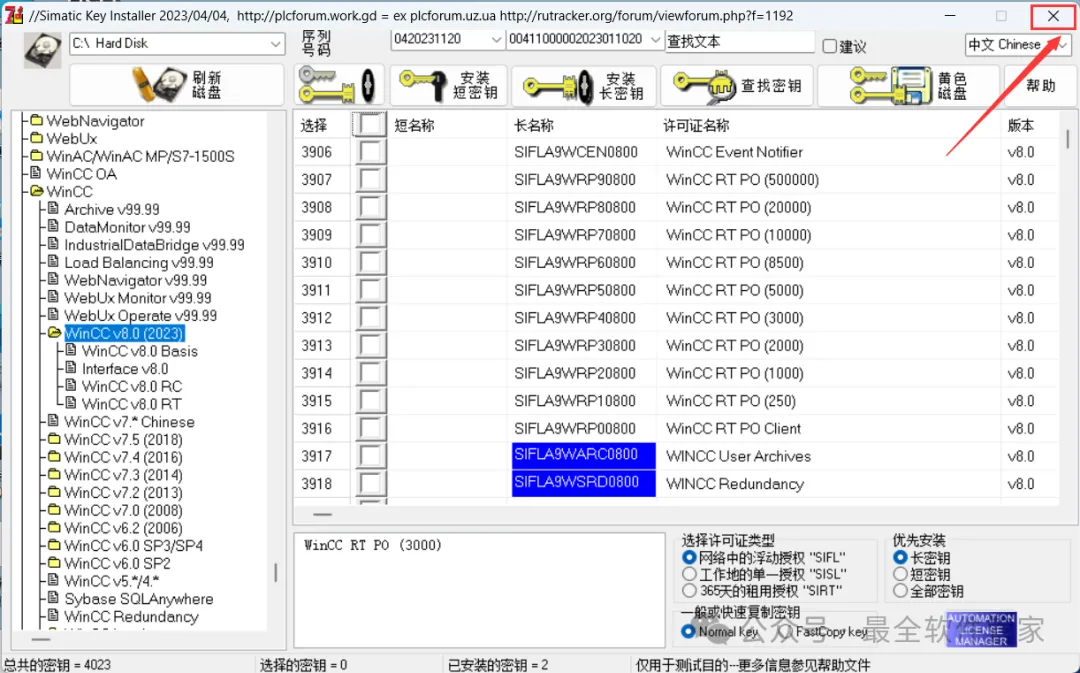
Task: Click the Refresh Disk (刷新磁盘) button
Action: (177, 85)
